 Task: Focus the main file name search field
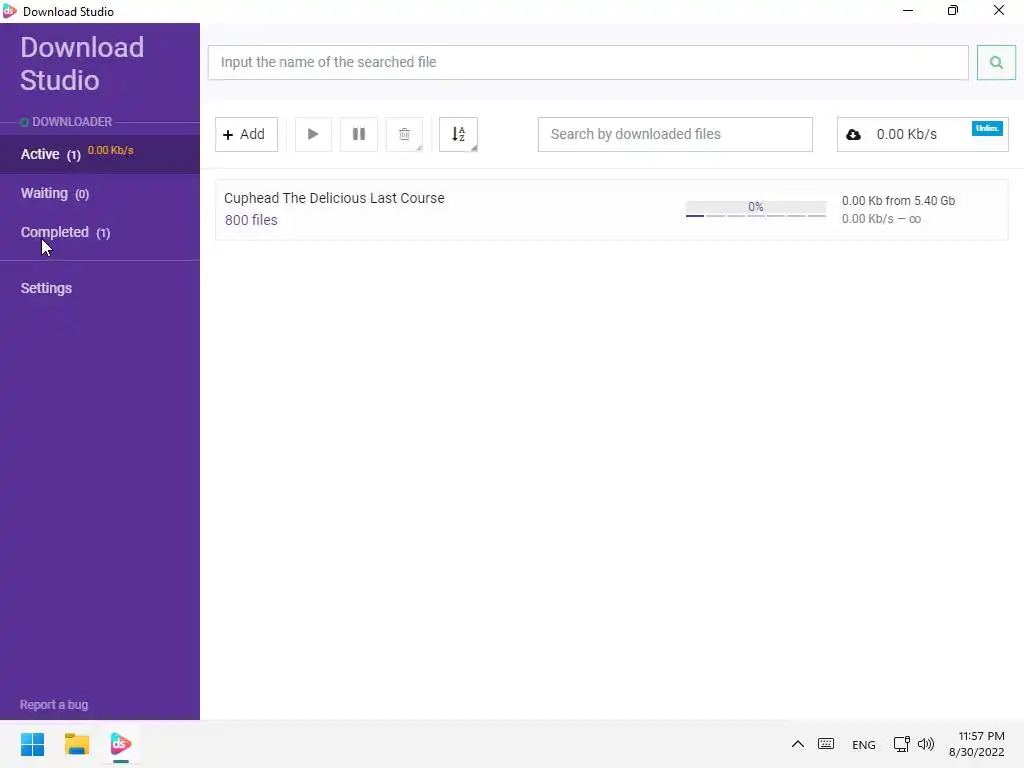tap(588, 63)
